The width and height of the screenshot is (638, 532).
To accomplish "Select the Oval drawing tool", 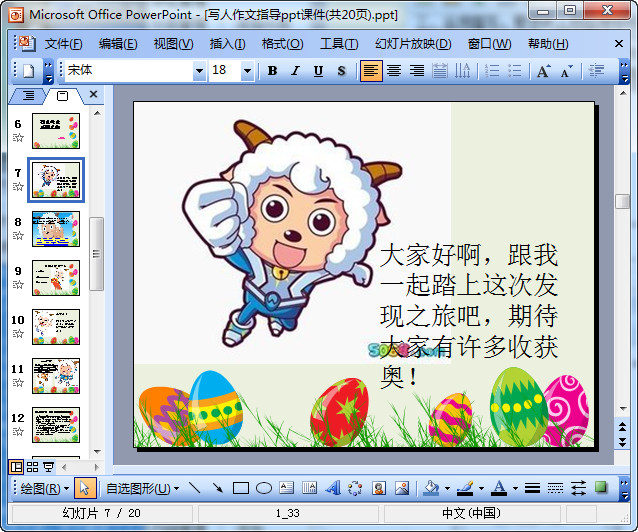I will [264, 488].
